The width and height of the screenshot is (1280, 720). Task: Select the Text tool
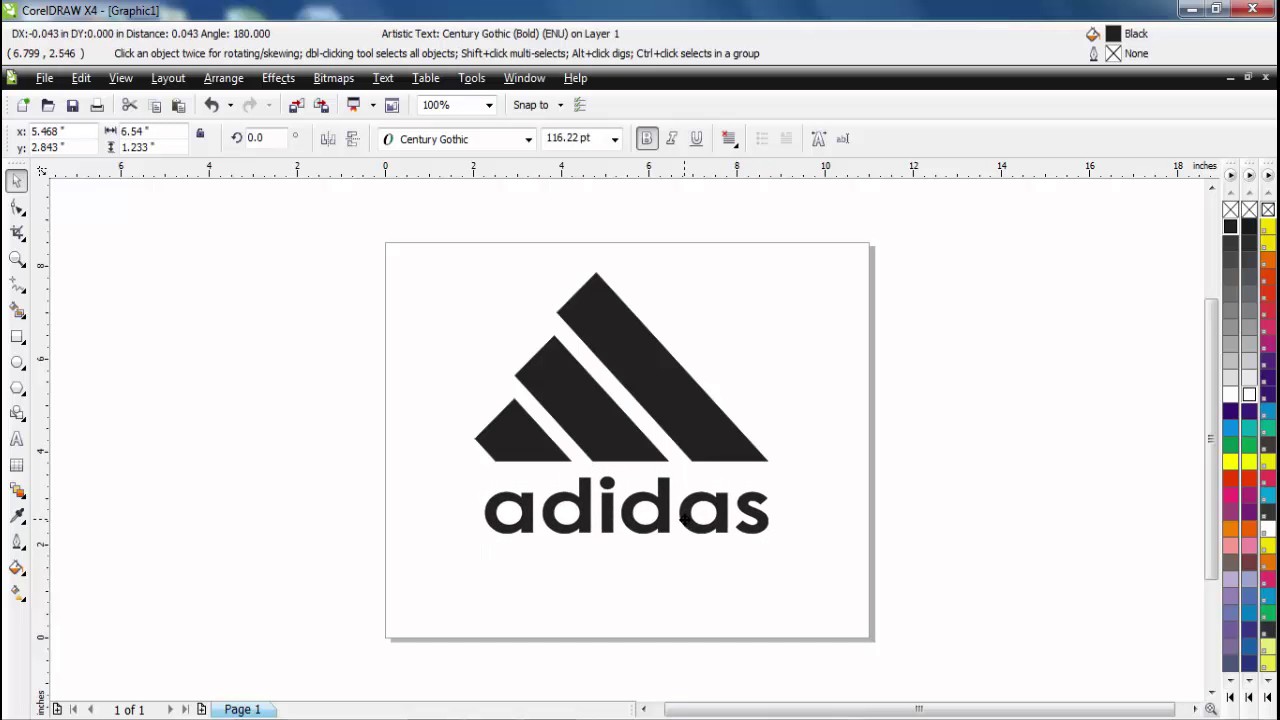(x=17, y=439)
